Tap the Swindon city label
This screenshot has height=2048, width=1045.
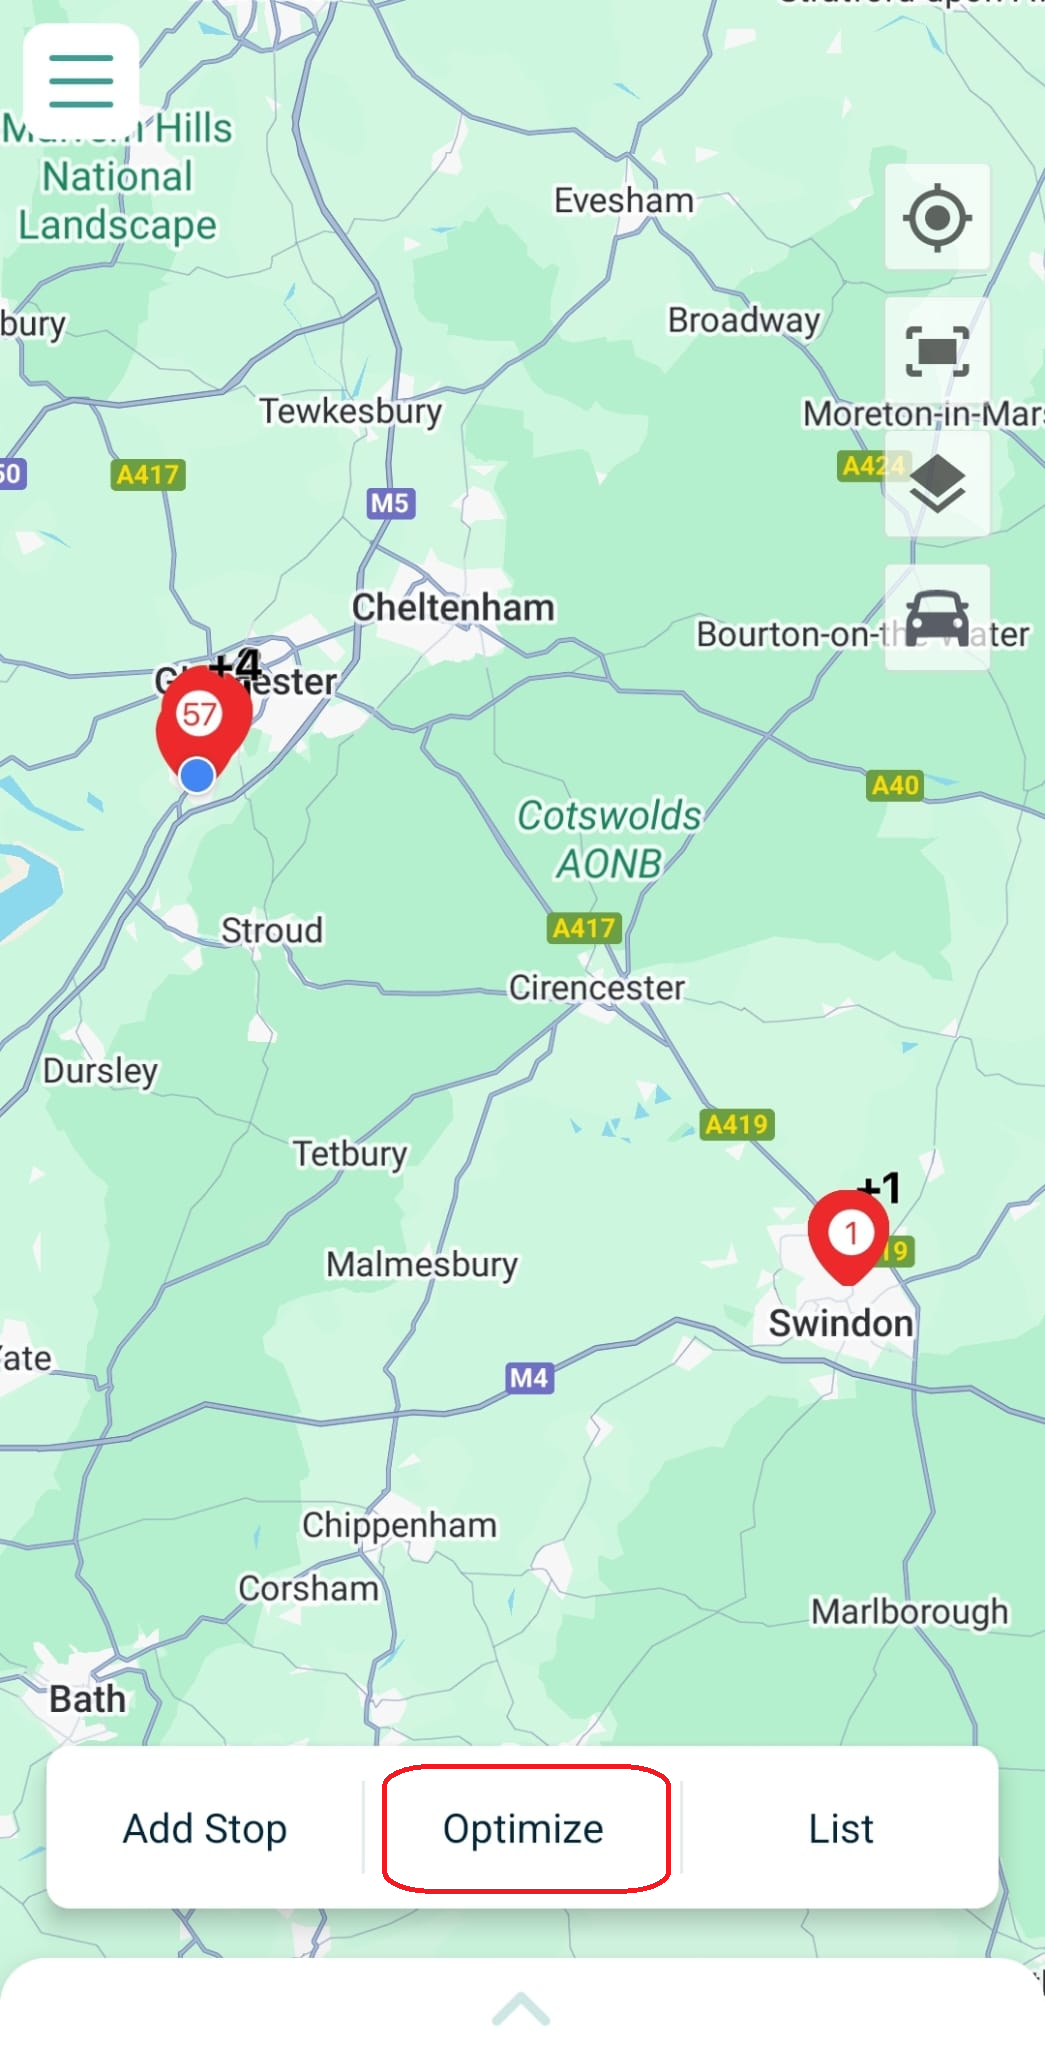click(x=841, y=1323)
